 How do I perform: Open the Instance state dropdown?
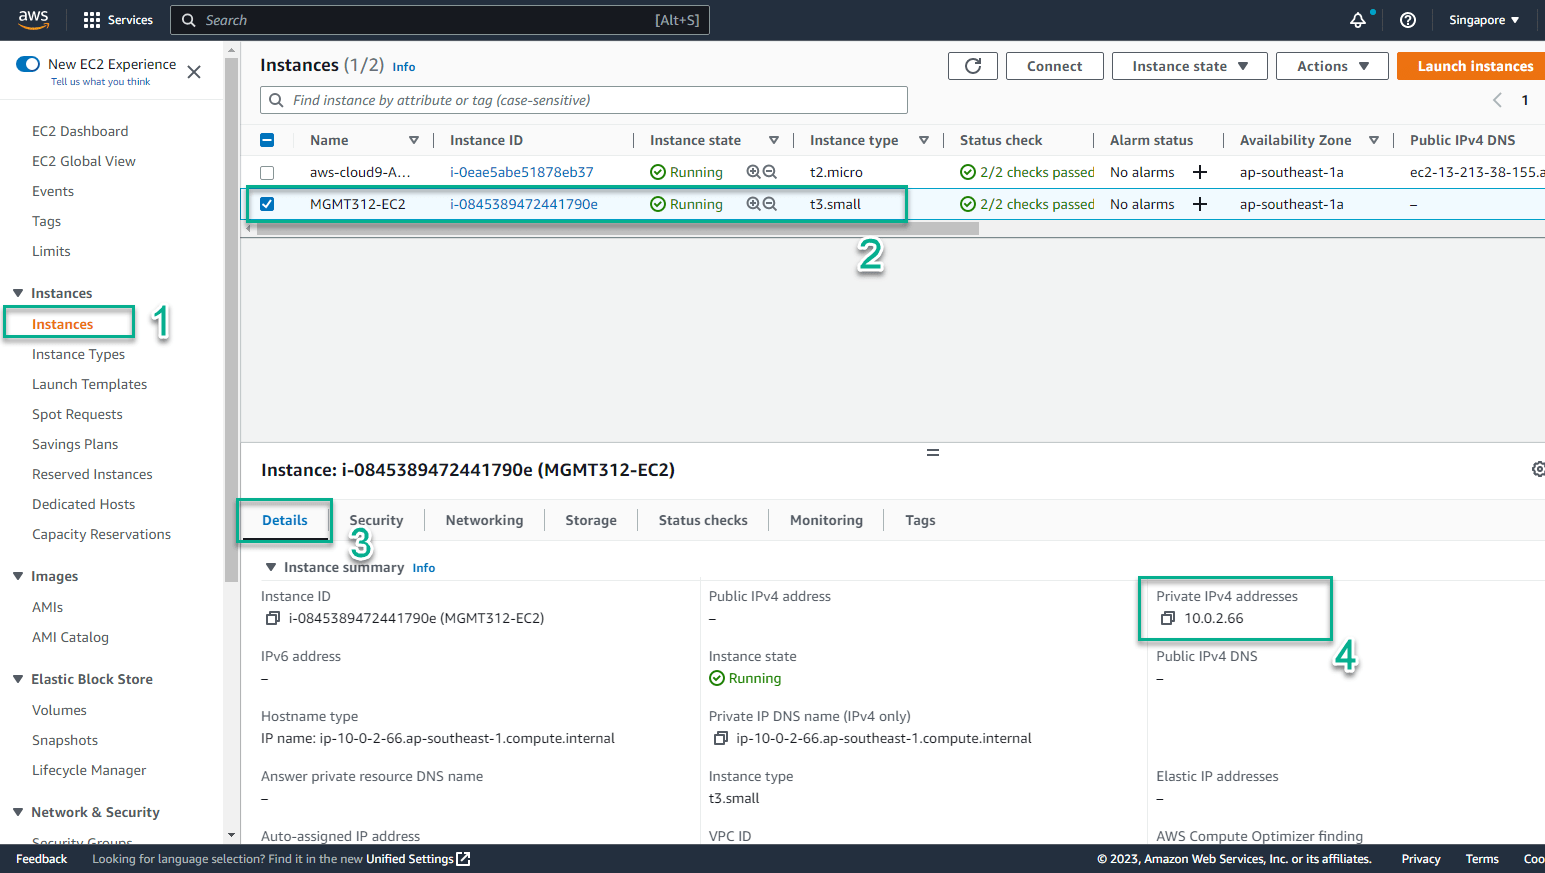coord(1190,66)
